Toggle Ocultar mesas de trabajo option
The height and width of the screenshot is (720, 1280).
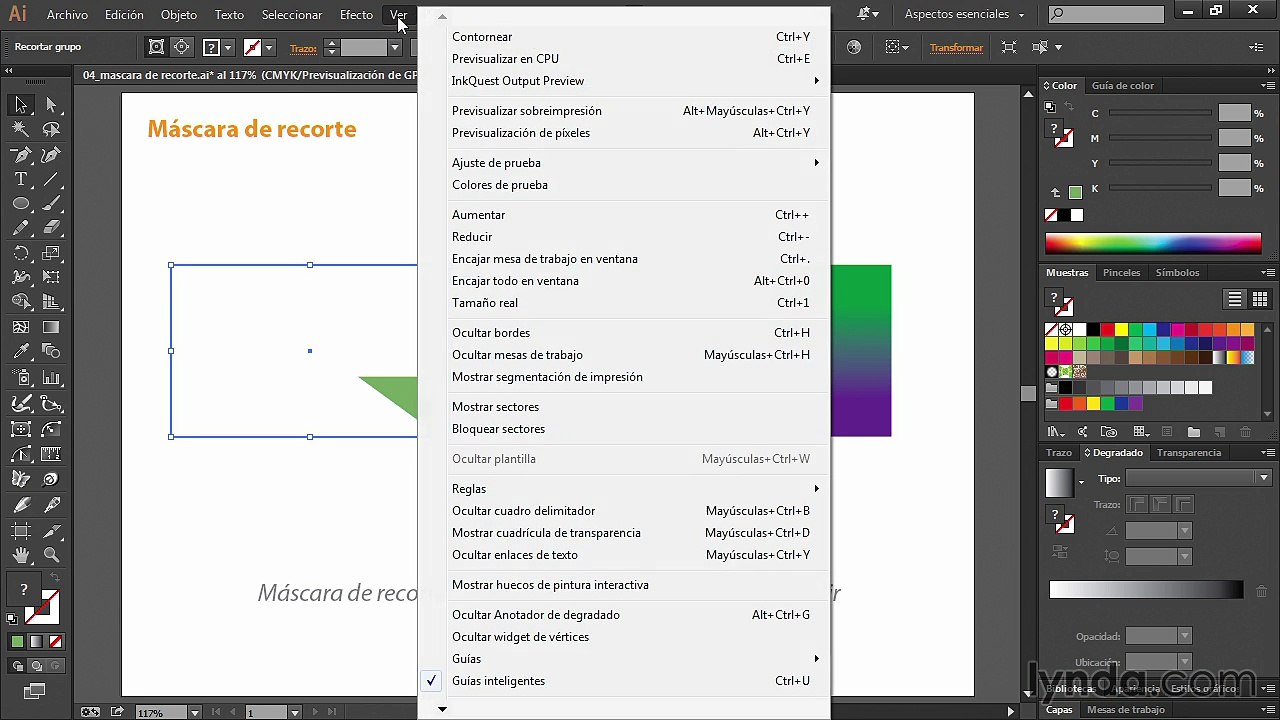point(623,355)
